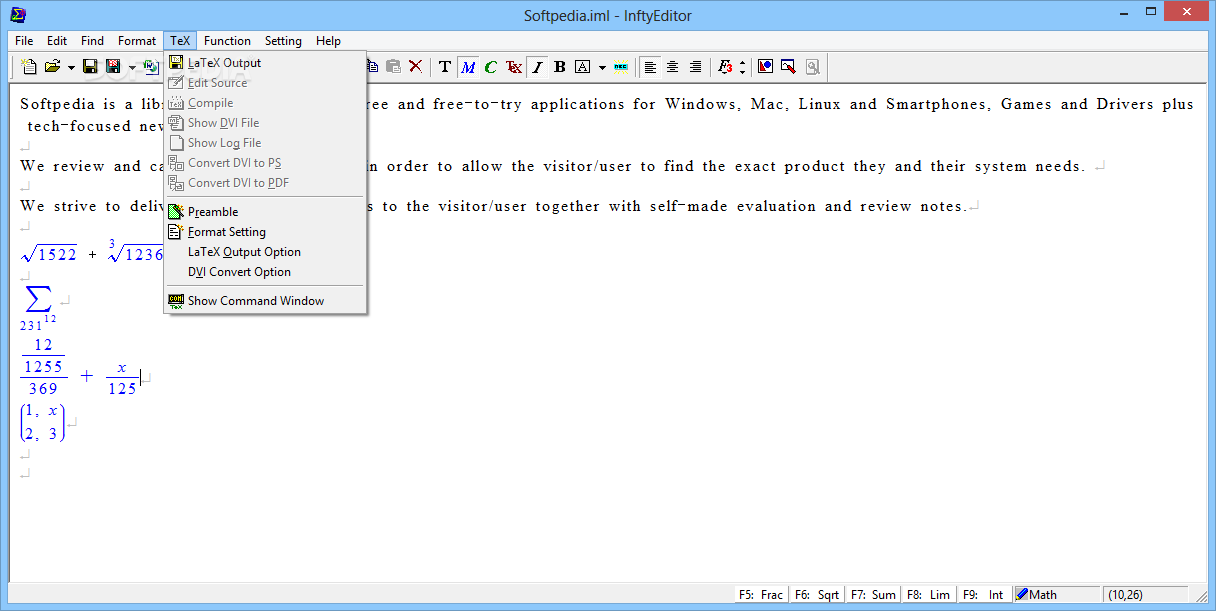
Task: Choose Show Command Window
Action: click(265, 301)
